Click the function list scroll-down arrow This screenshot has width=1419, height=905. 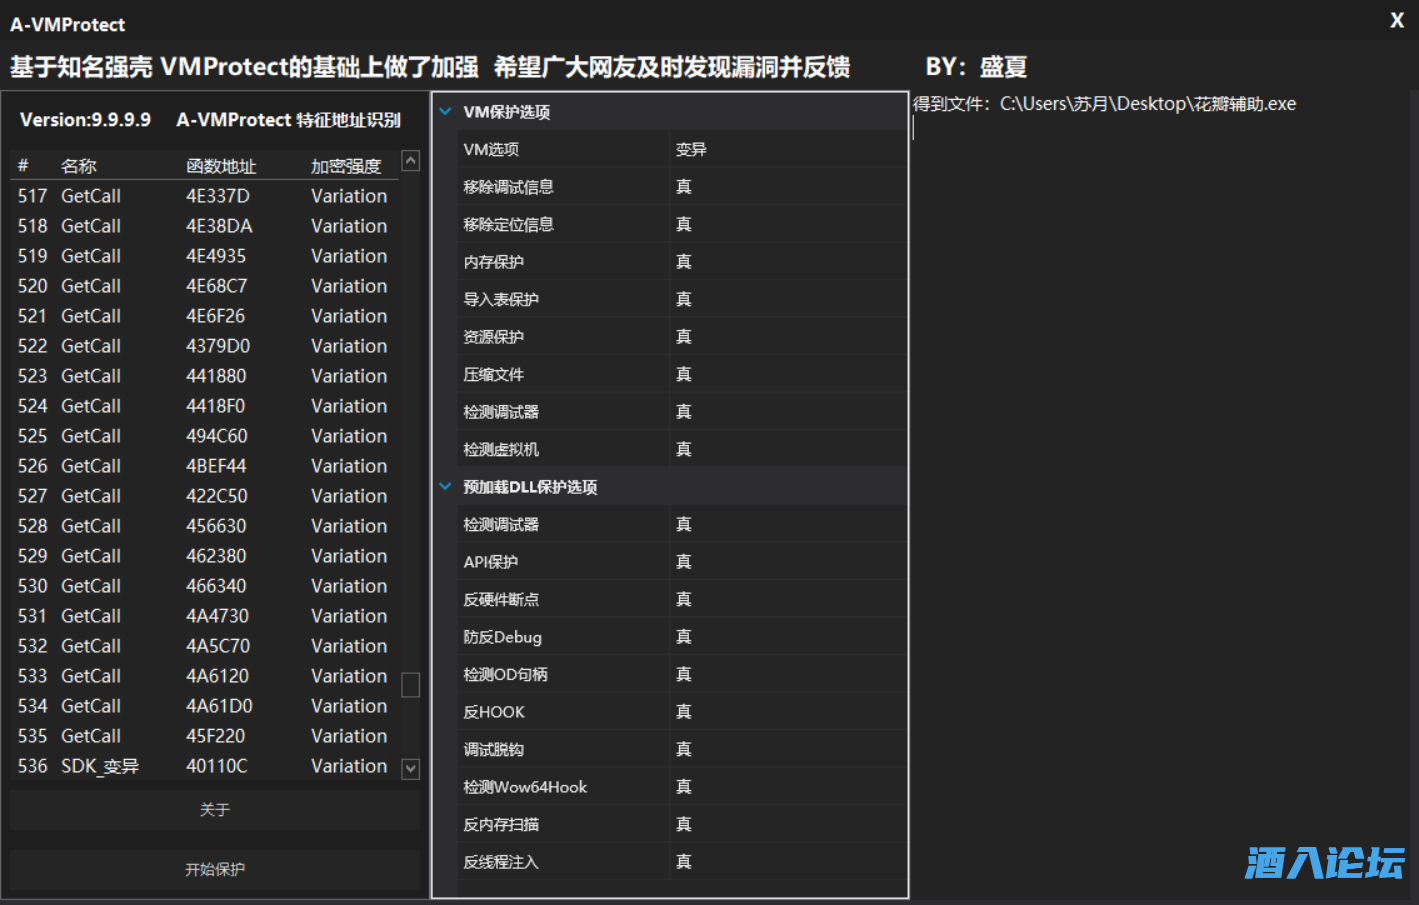(410, 769)
